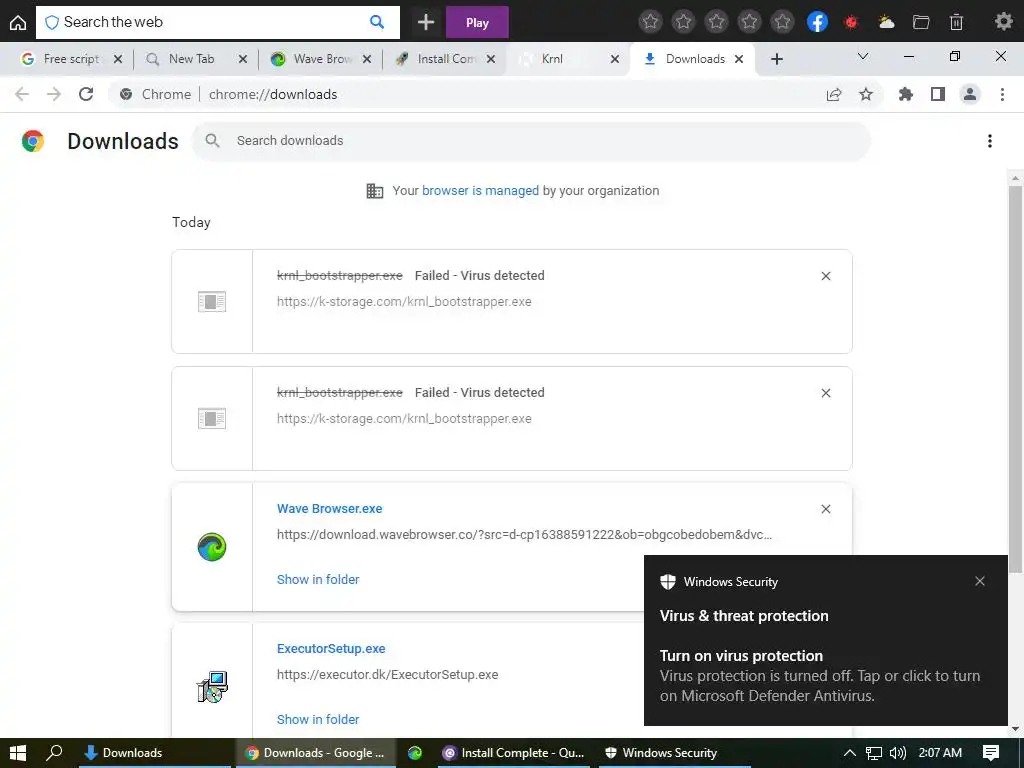Click the wavebrowser.co download URL
The height and width of the screenshot is (768, 1024).
(x=524, y=534)
